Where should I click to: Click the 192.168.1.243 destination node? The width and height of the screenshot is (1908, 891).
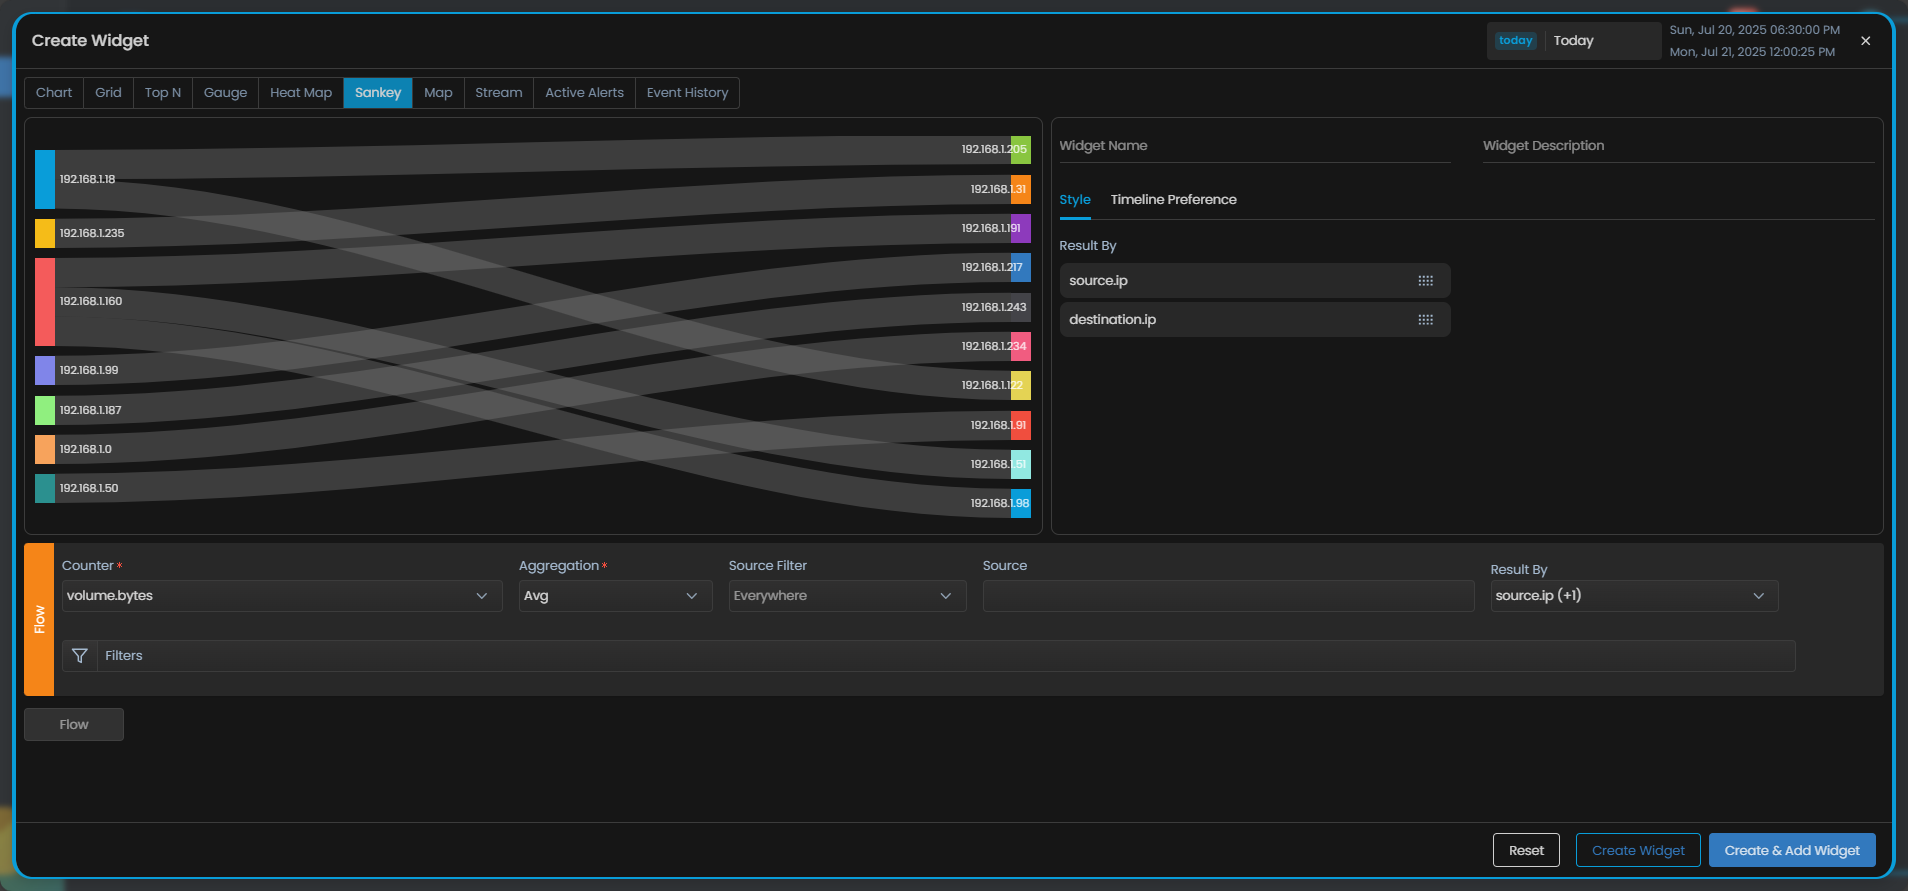pyautogui.click(x=1021, y=307)
